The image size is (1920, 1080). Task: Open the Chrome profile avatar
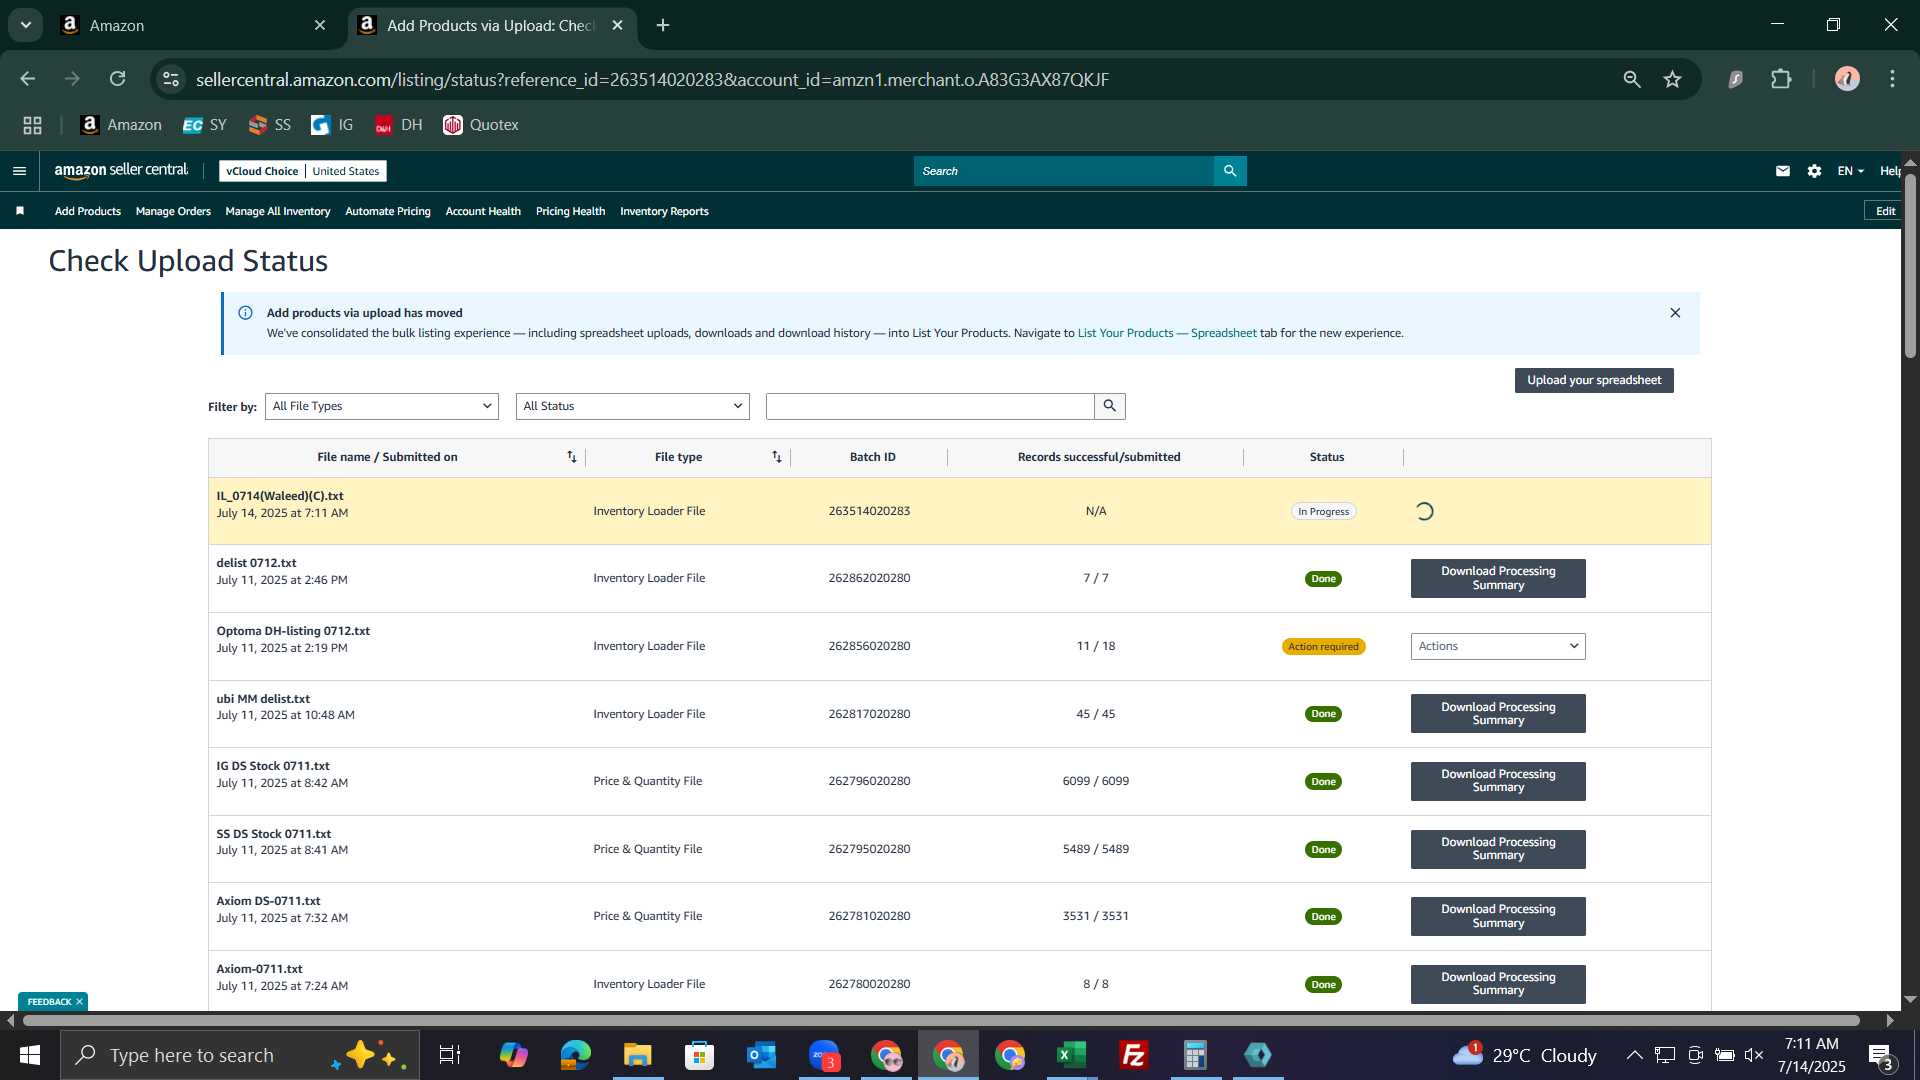tap(1847, 79)
